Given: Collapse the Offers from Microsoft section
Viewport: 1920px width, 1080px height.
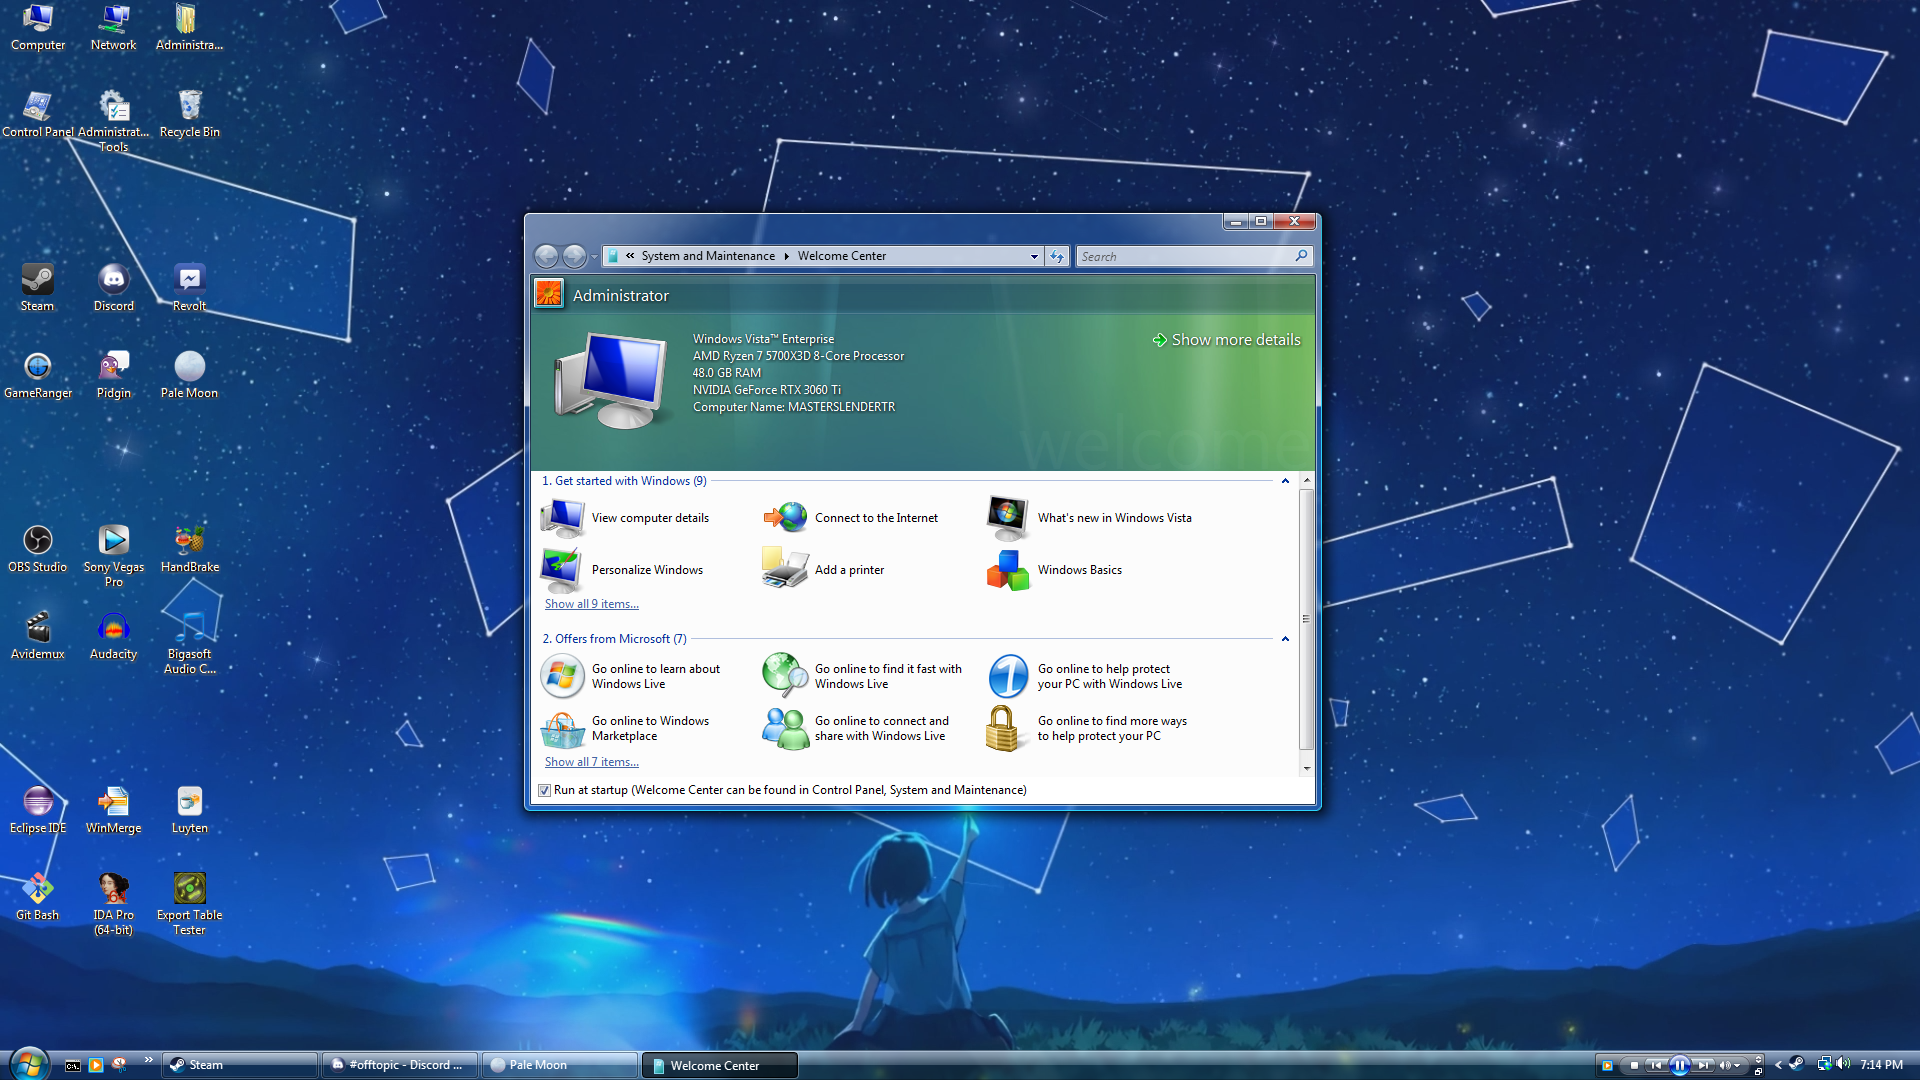Looking at the screenshot, I should pyautogui.click(x=1285, y=639).
